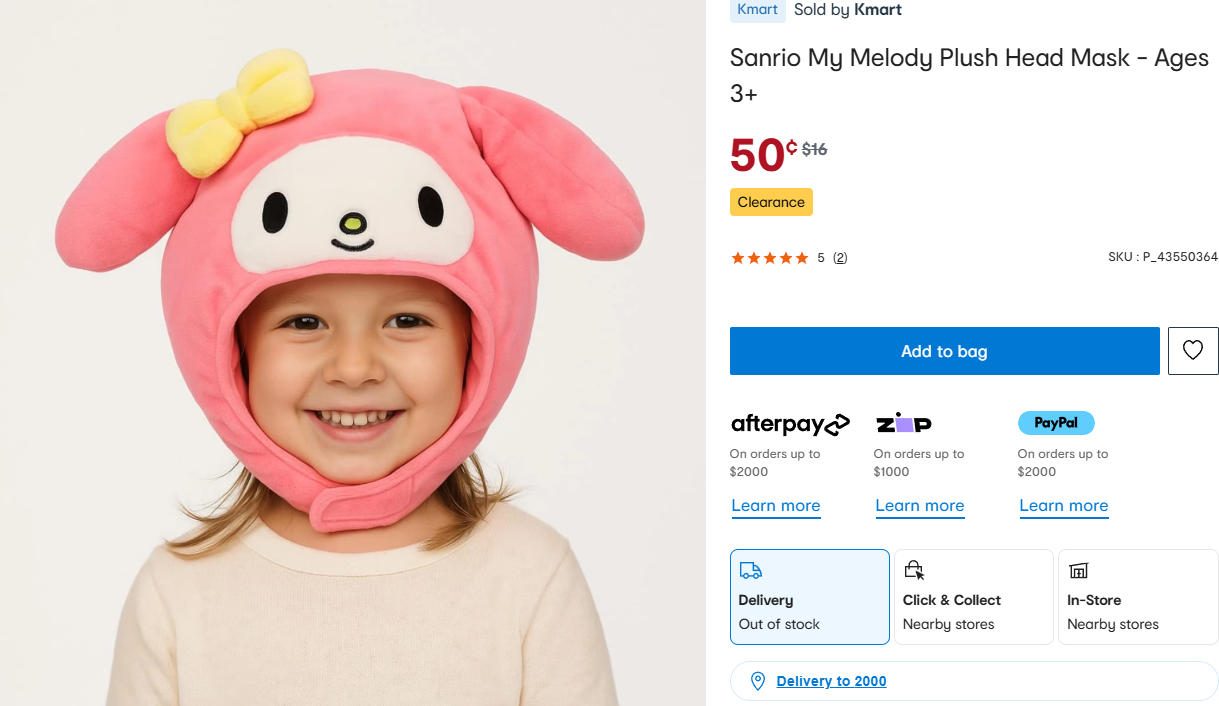Select the Delivery fulfilment option
Image resolution: width=1219 pixels, height=706 pixels.
pos(809,597)
